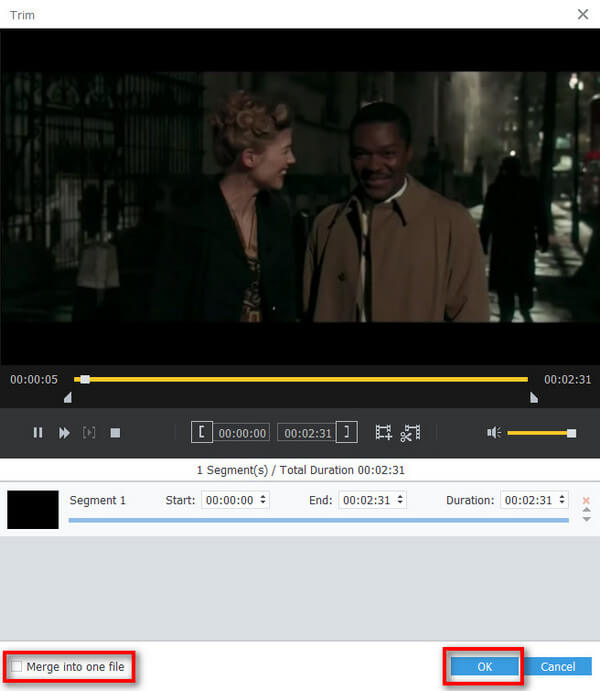Confirm trim with OK button
The width and height of the screenshot is (600, 691).
click(484, 666)
